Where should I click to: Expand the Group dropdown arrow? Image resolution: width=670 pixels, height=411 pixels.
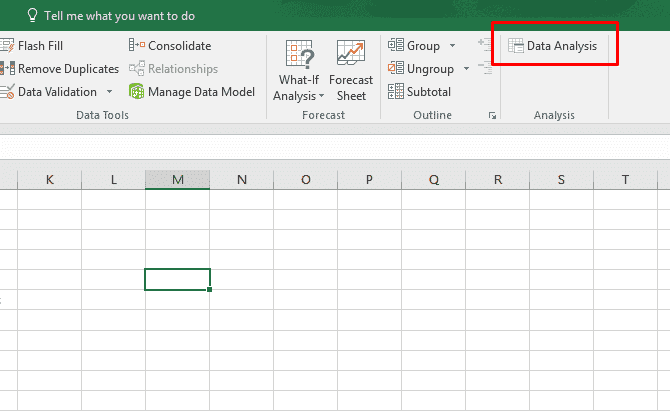pyautogui.click(x=452, y=45)
